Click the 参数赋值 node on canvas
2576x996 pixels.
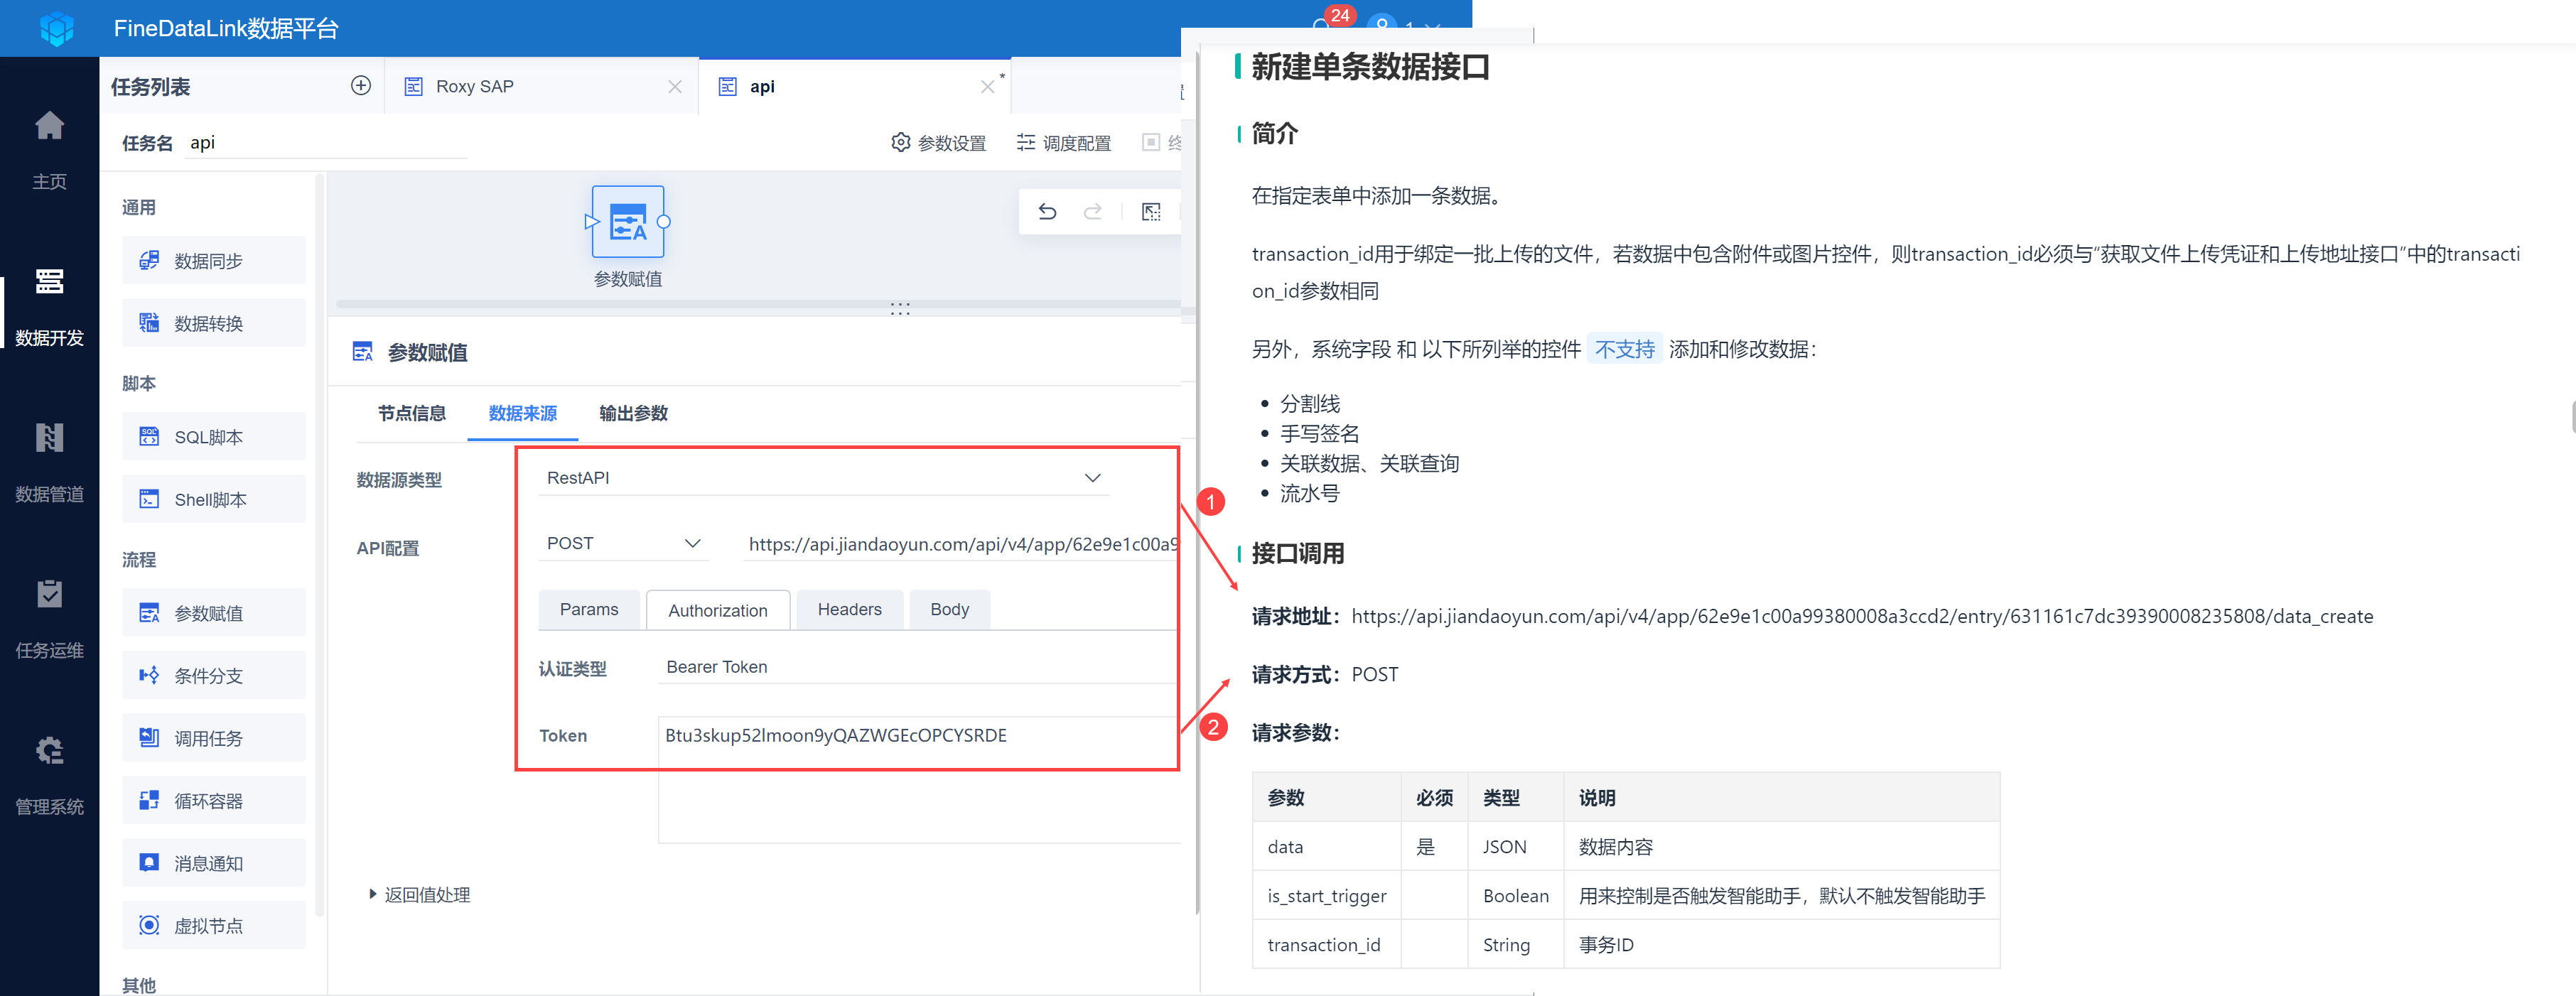(627, 223)
